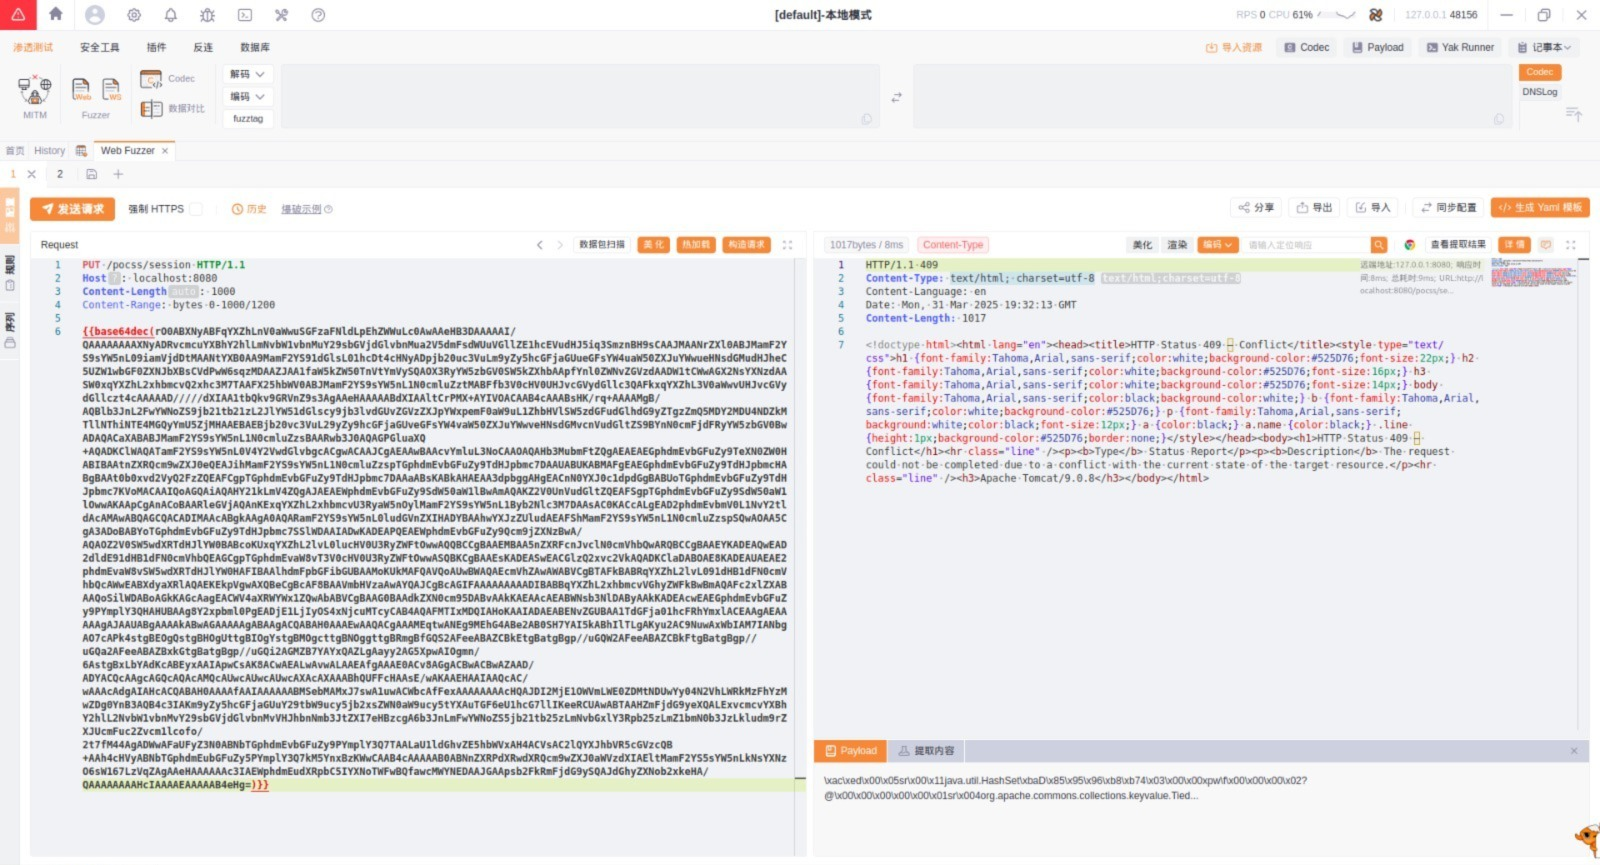Open the Web Fuzzer tool icon

(x=81, y=89)
